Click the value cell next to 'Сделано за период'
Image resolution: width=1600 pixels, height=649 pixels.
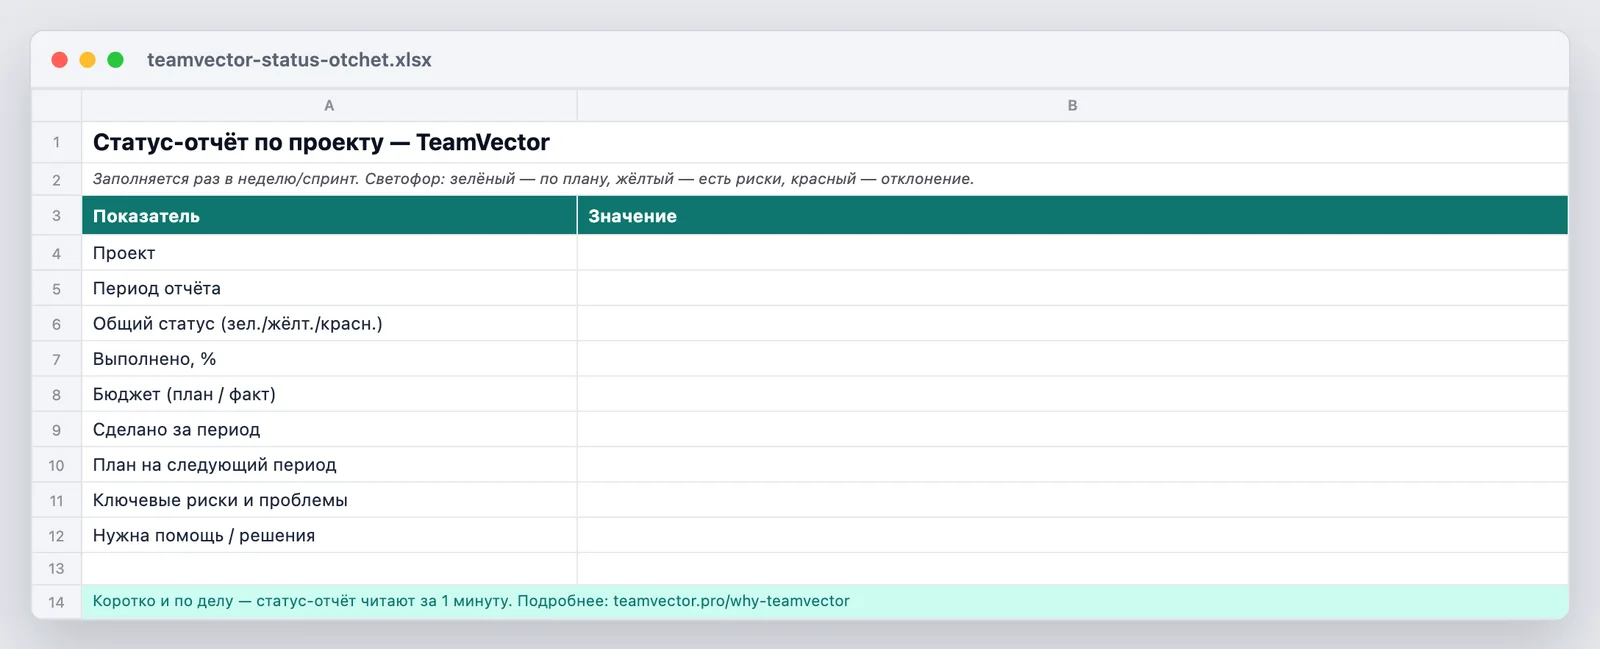point(1072,429)
